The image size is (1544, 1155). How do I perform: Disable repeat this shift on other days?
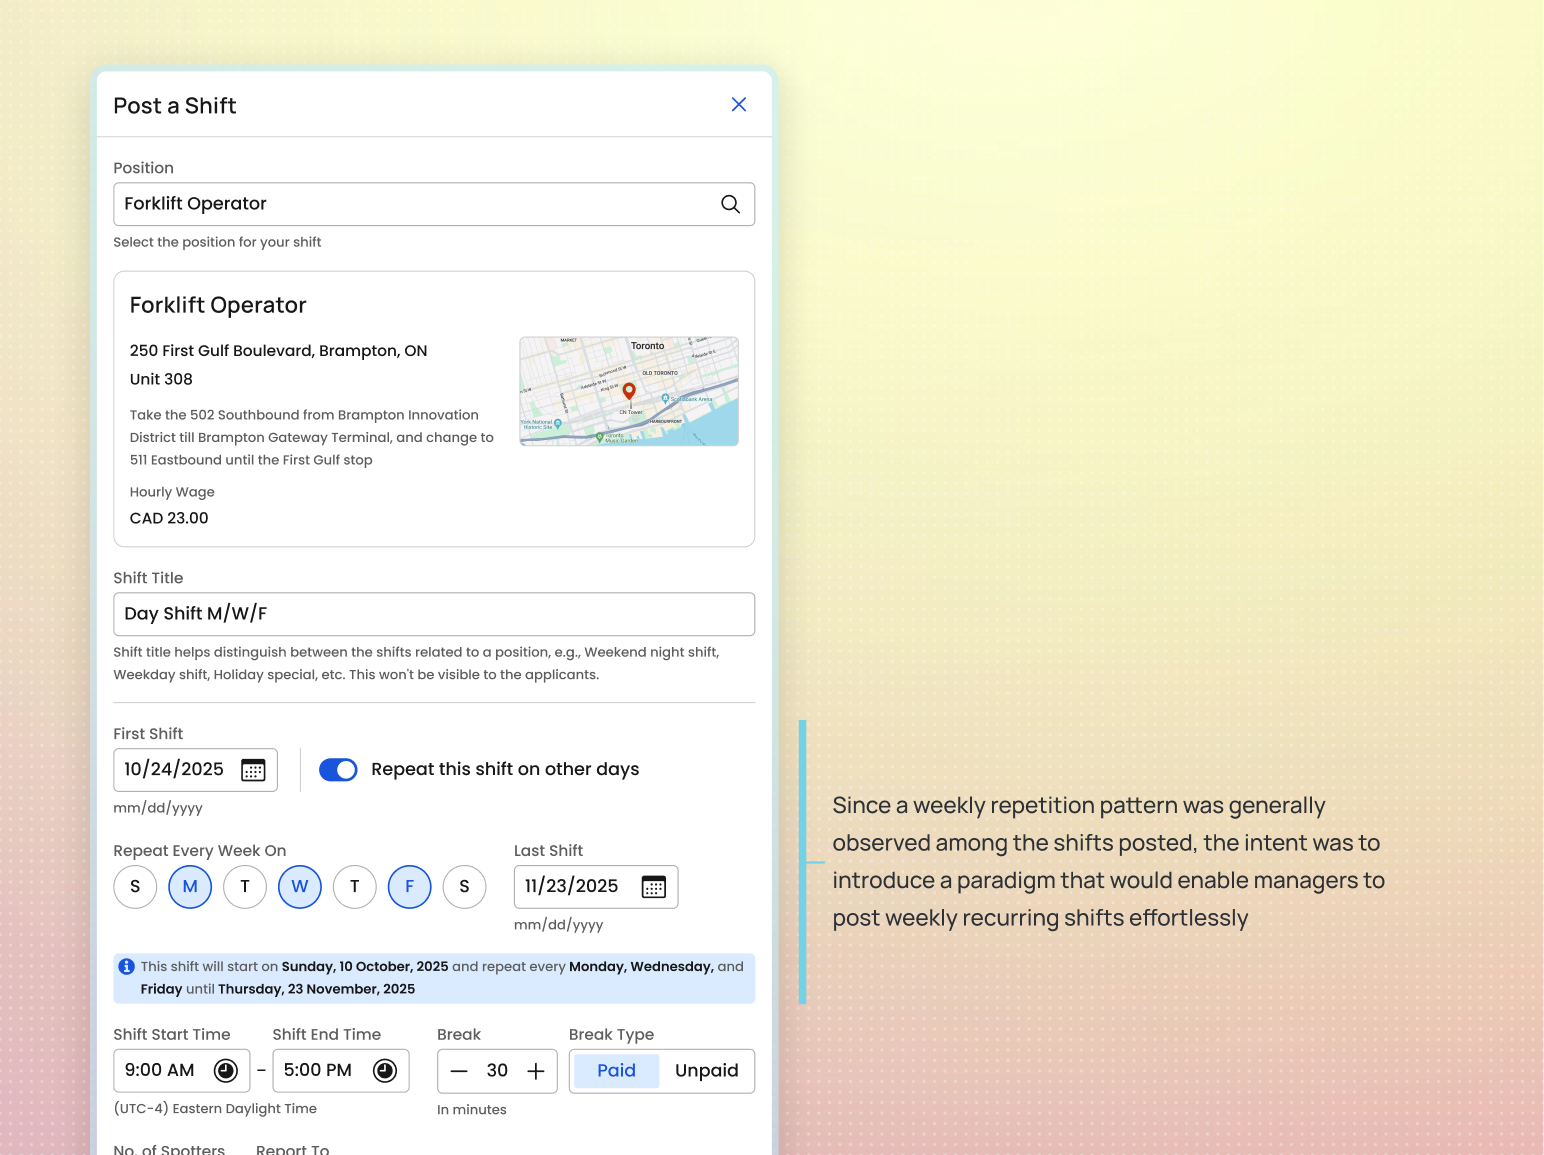338,769
